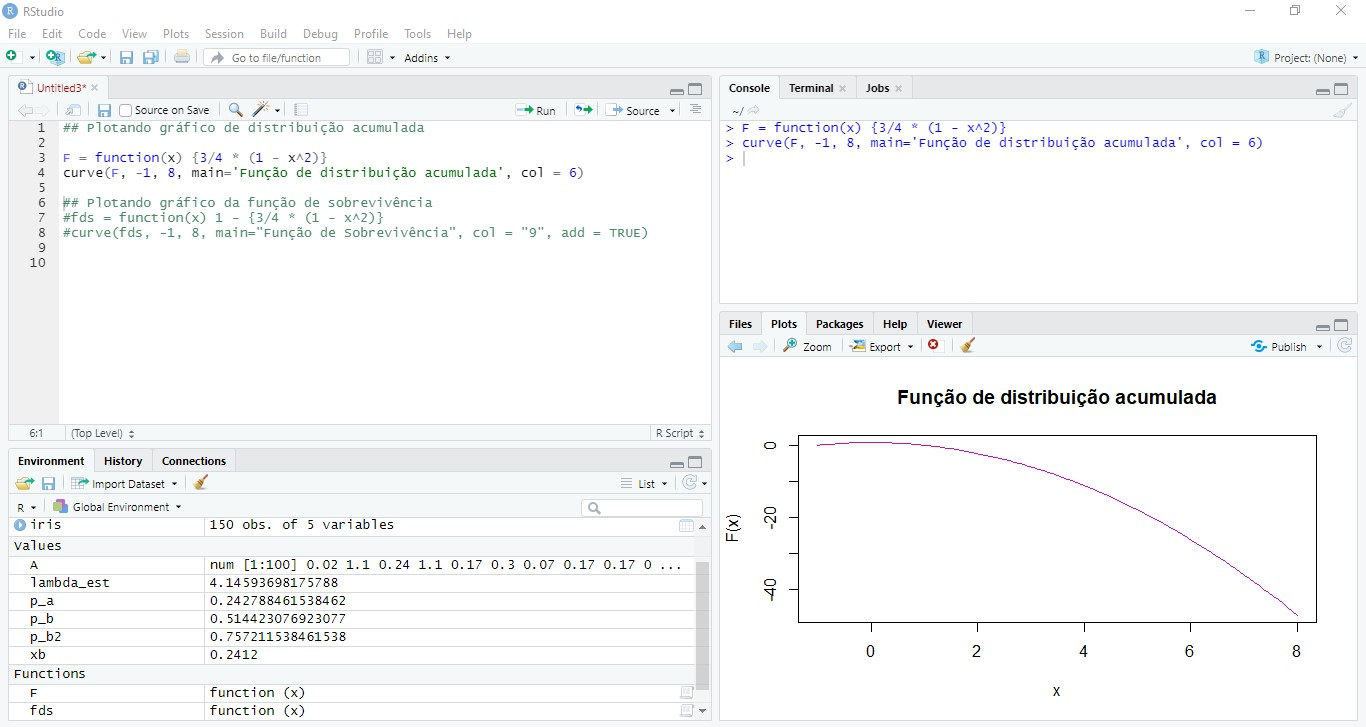Image resolution: width=1366 pixels, height=727 pixels.
Task: Click the Zoom plot icon
Action: point(807,346)
